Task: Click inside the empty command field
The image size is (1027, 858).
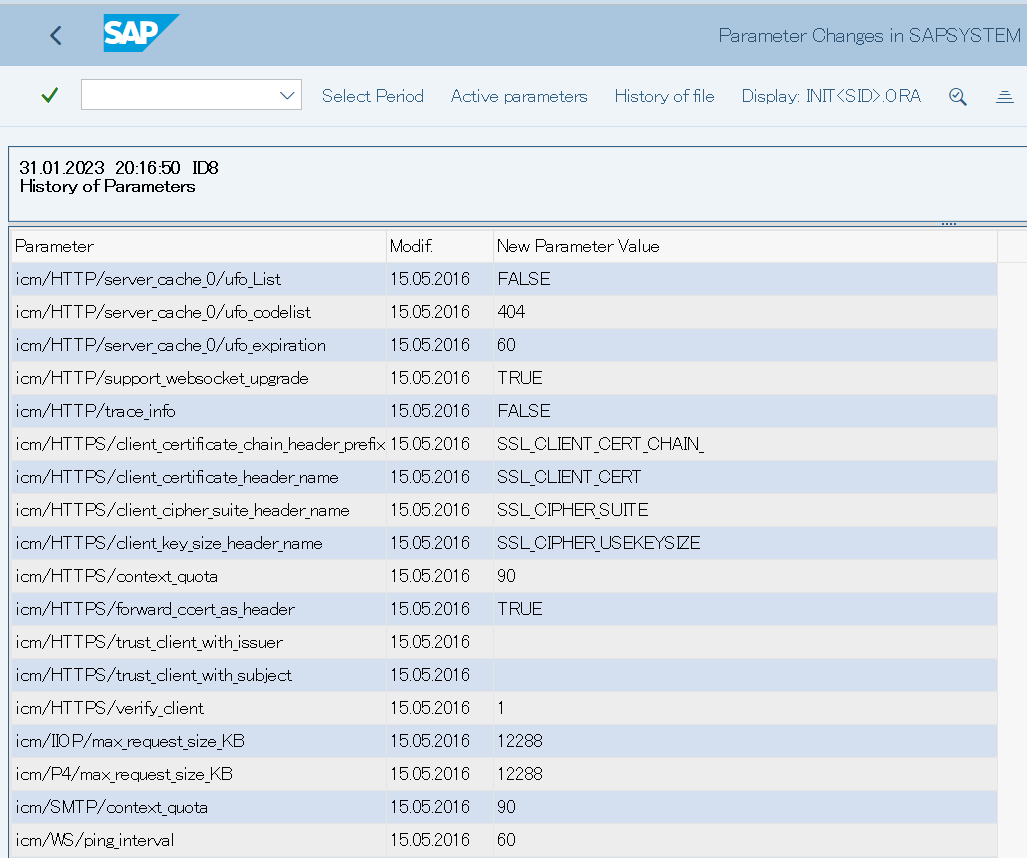Action: click(x=180, y=94)
